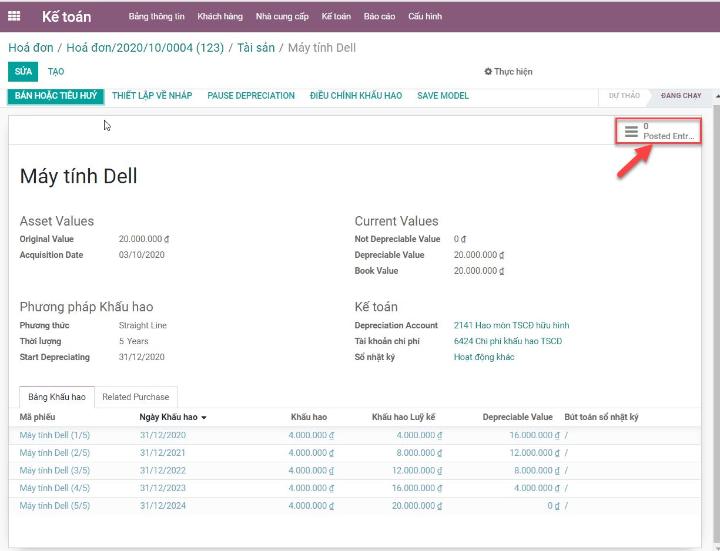Select the DỰ THẢO status stage
The width and height of the screenshot is (720, 551).
[x=624, y=96]
